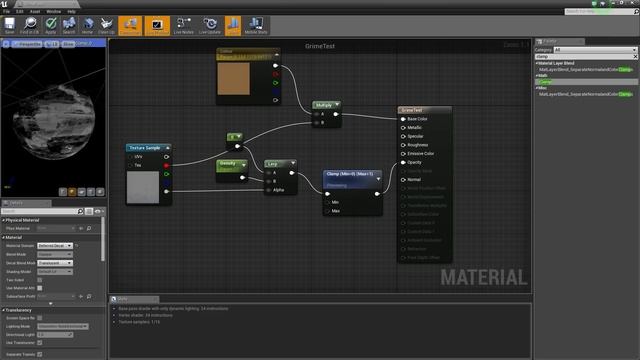Toggle the Live Preview toolbar button
Screen dimensions: 640x360
(x=157, y=25)
